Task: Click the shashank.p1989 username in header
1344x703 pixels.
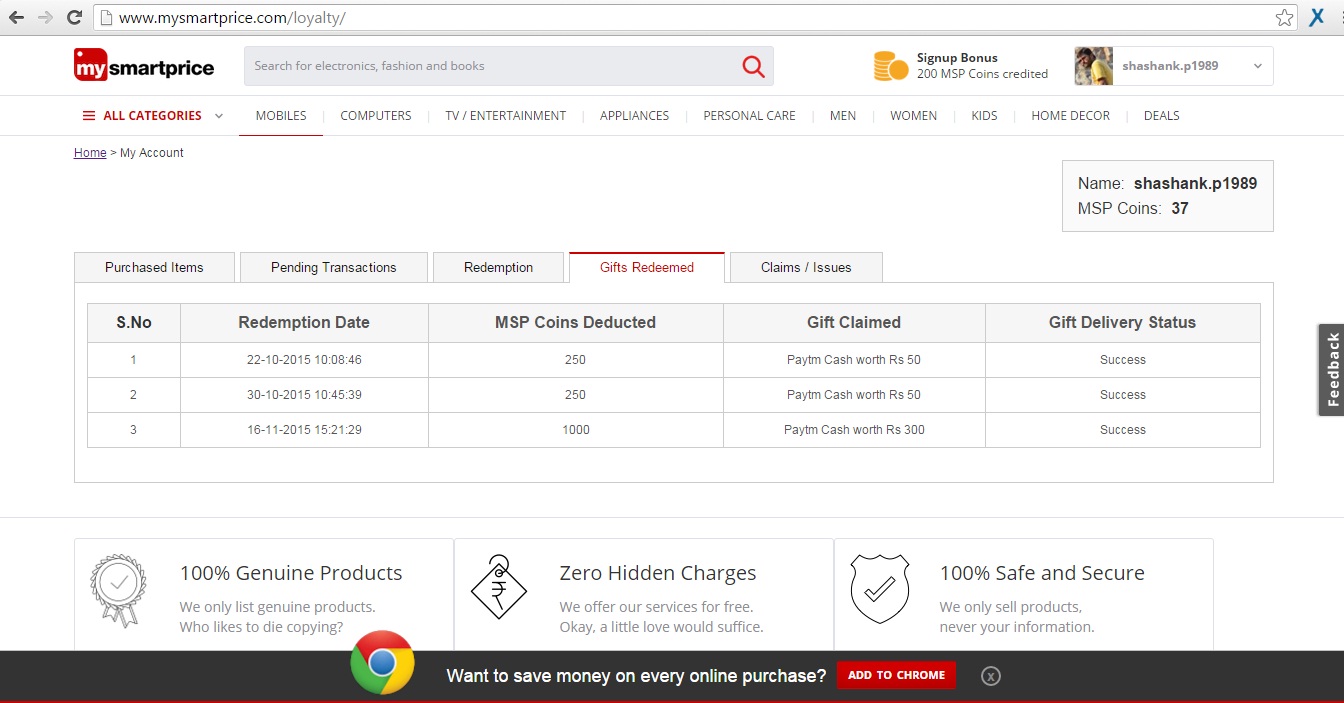Action: pos(1170,66)
